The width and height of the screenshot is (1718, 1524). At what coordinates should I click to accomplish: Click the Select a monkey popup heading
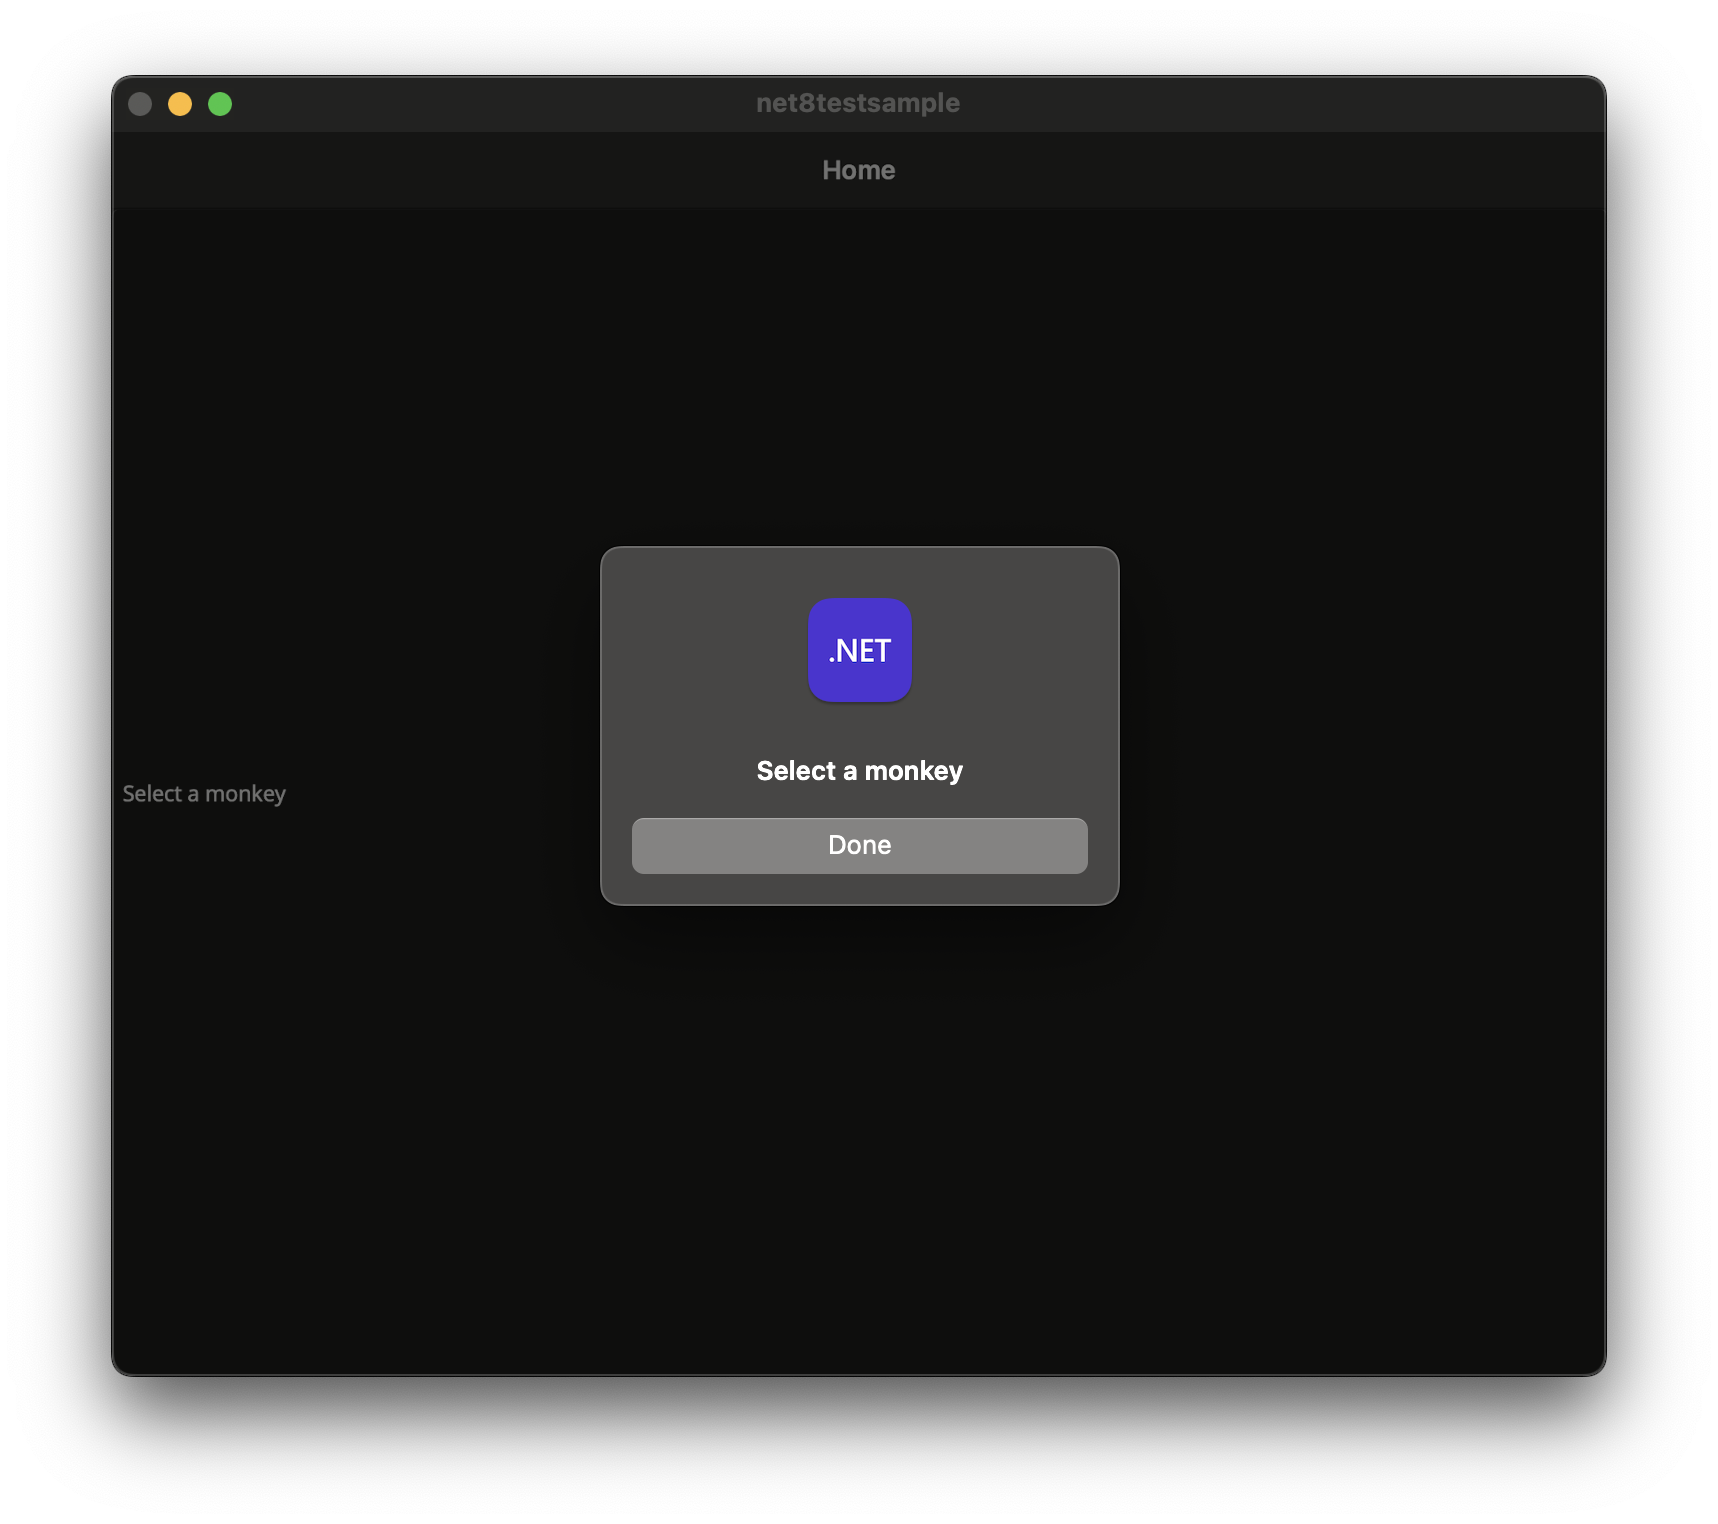859,770
